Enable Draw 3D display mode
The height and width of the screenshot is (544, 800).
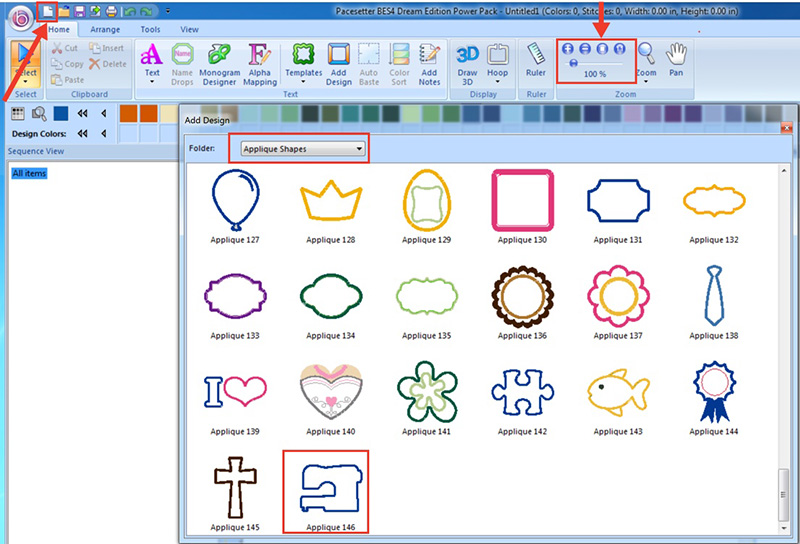pos(467,60)
